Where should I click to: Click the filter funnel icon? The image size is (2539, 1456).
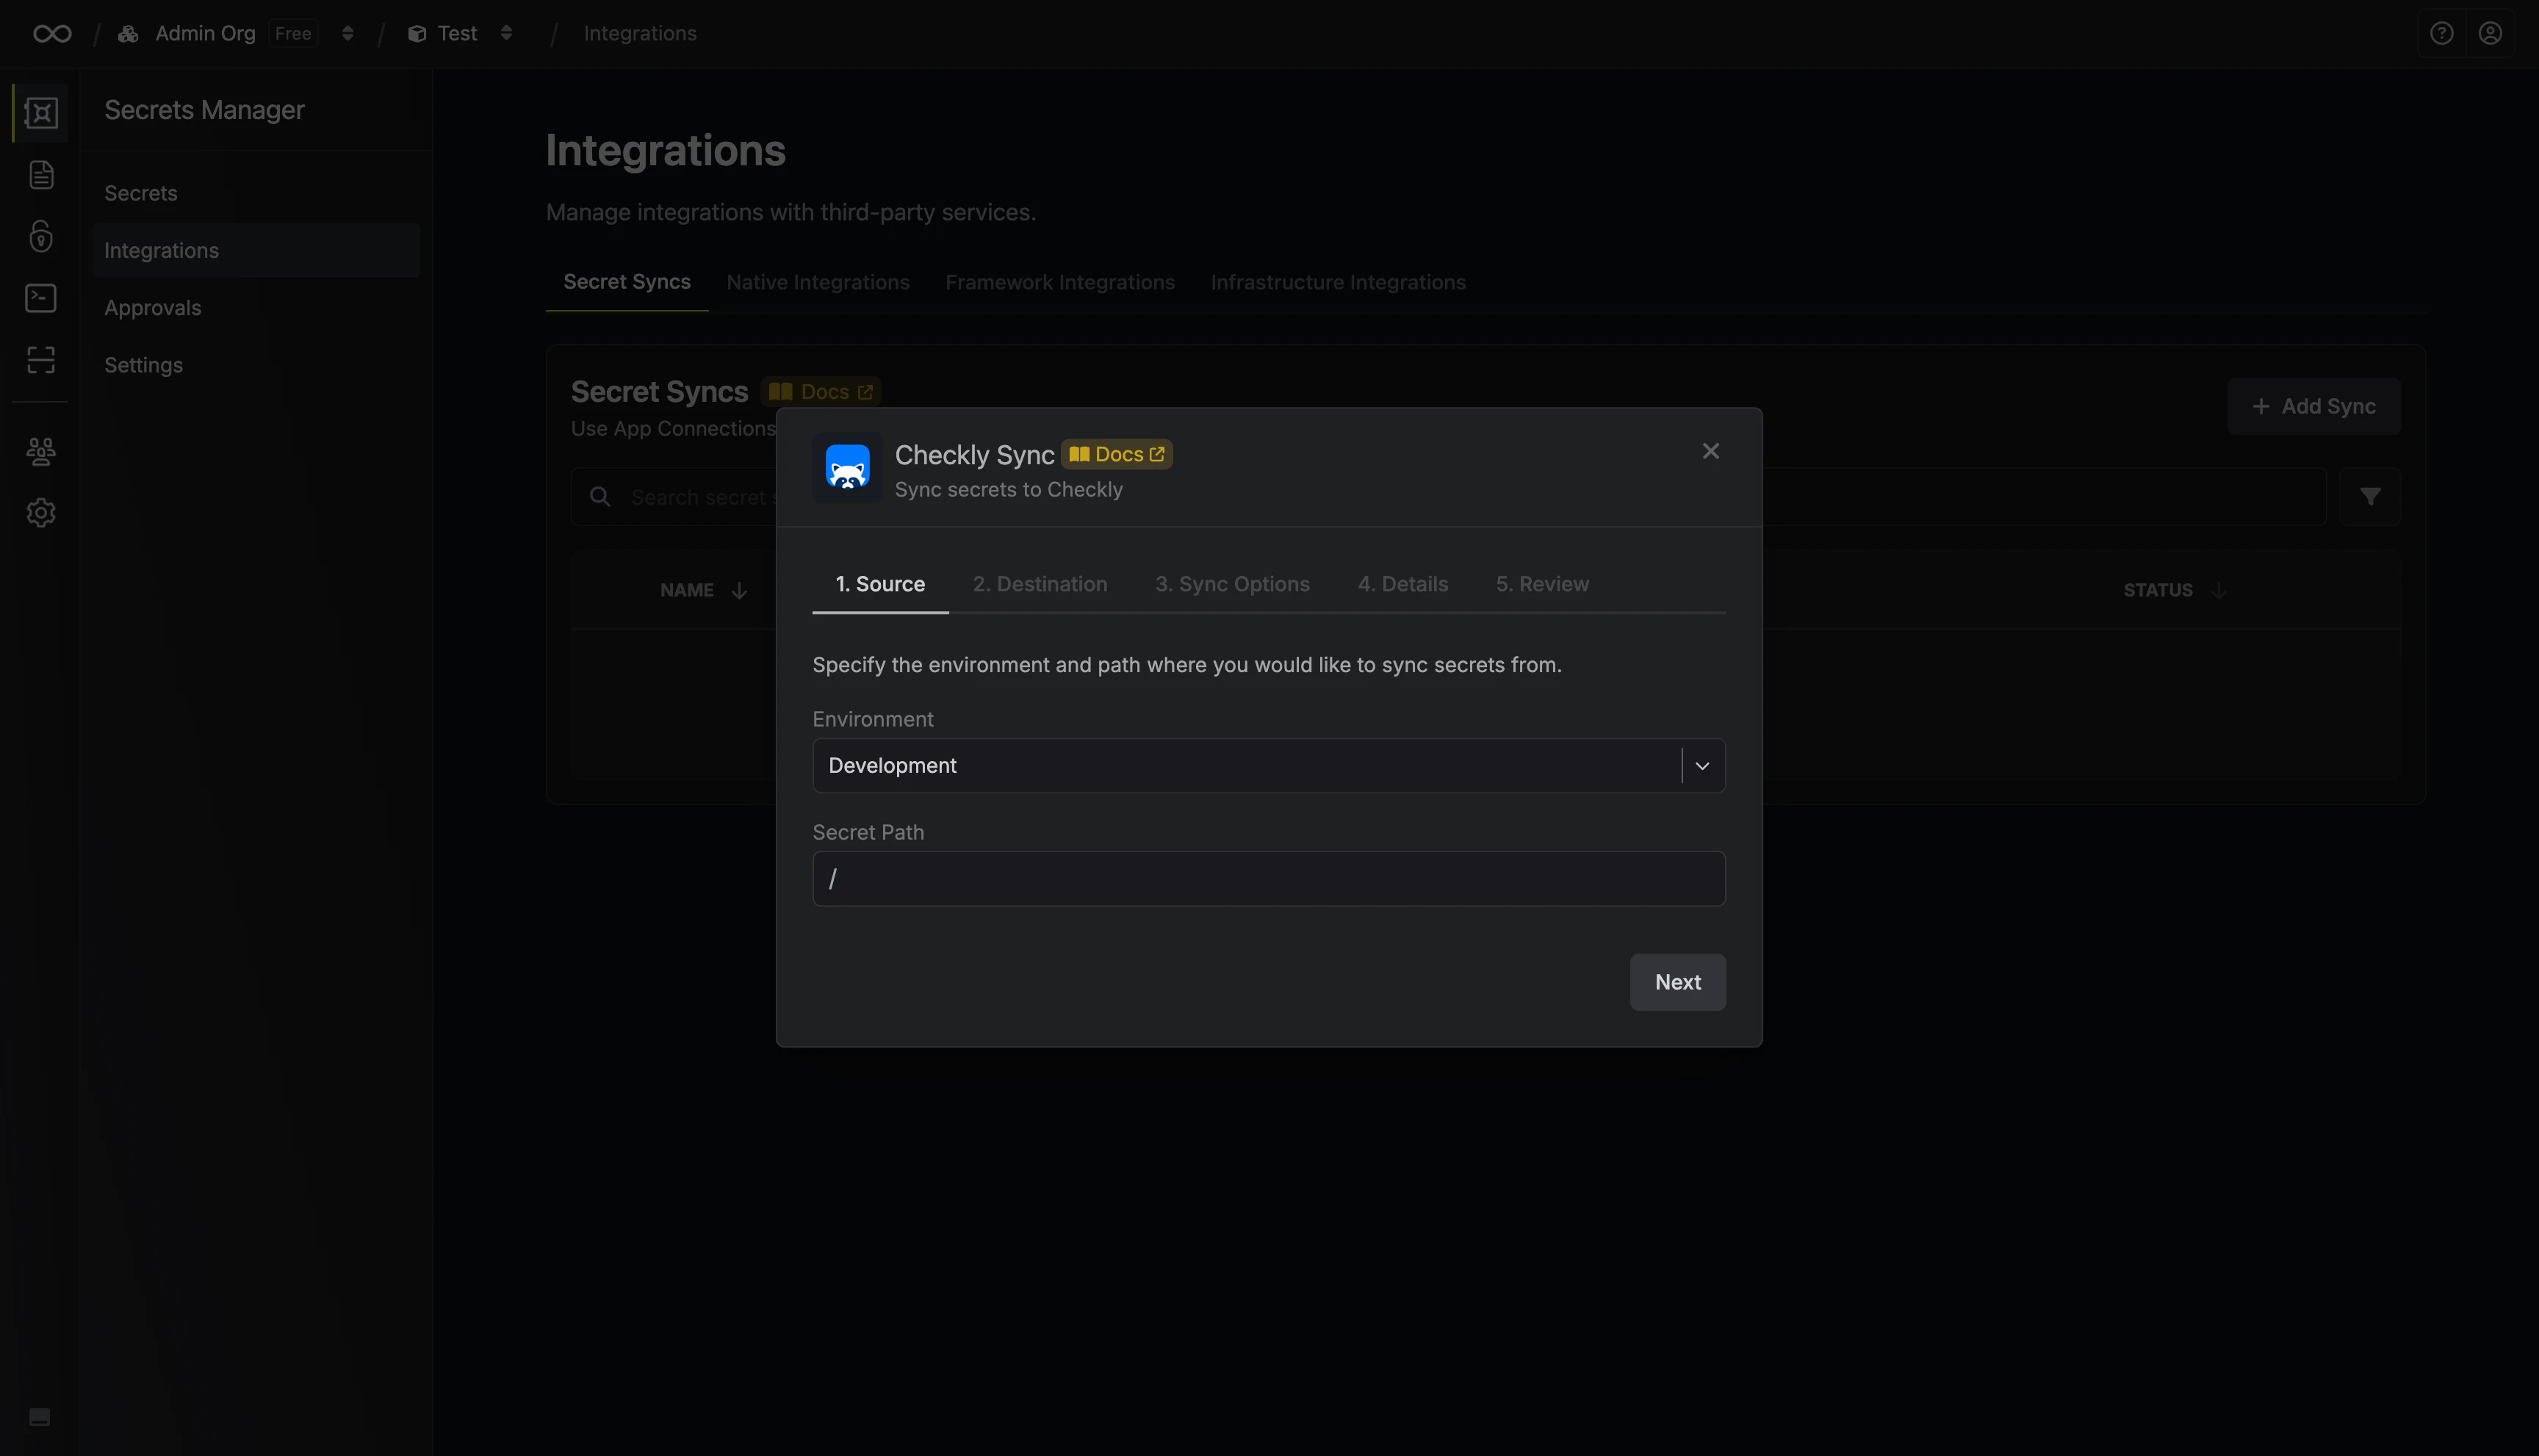click(x=2370, y=496)
